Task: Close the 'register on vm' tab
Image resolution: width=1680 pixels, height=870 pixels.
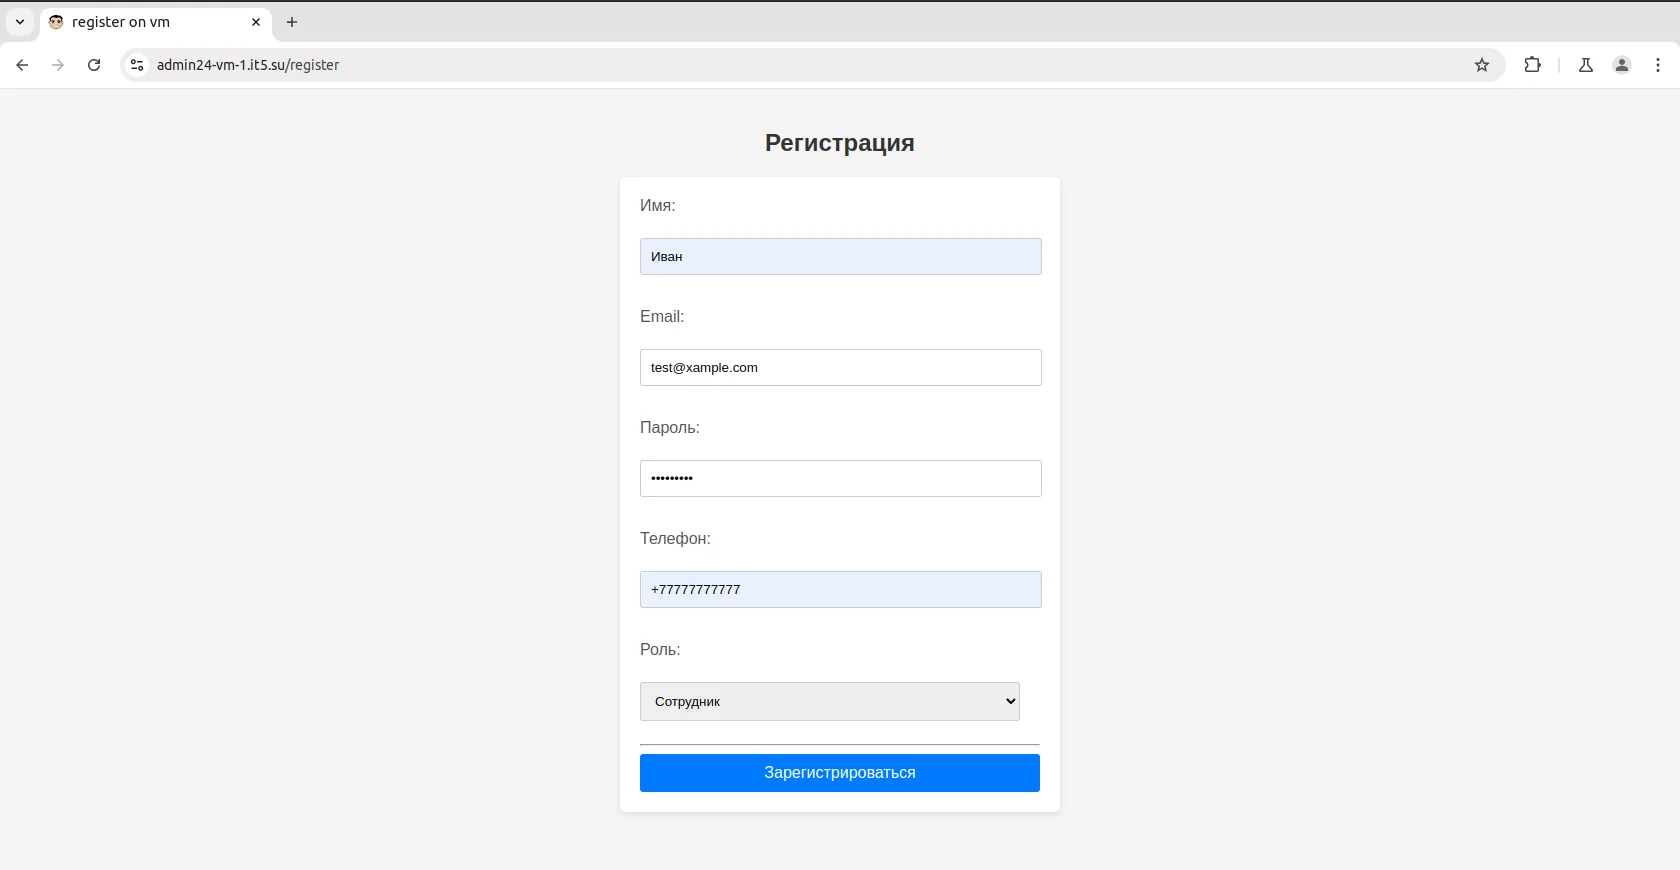Action: click(256, 22)
